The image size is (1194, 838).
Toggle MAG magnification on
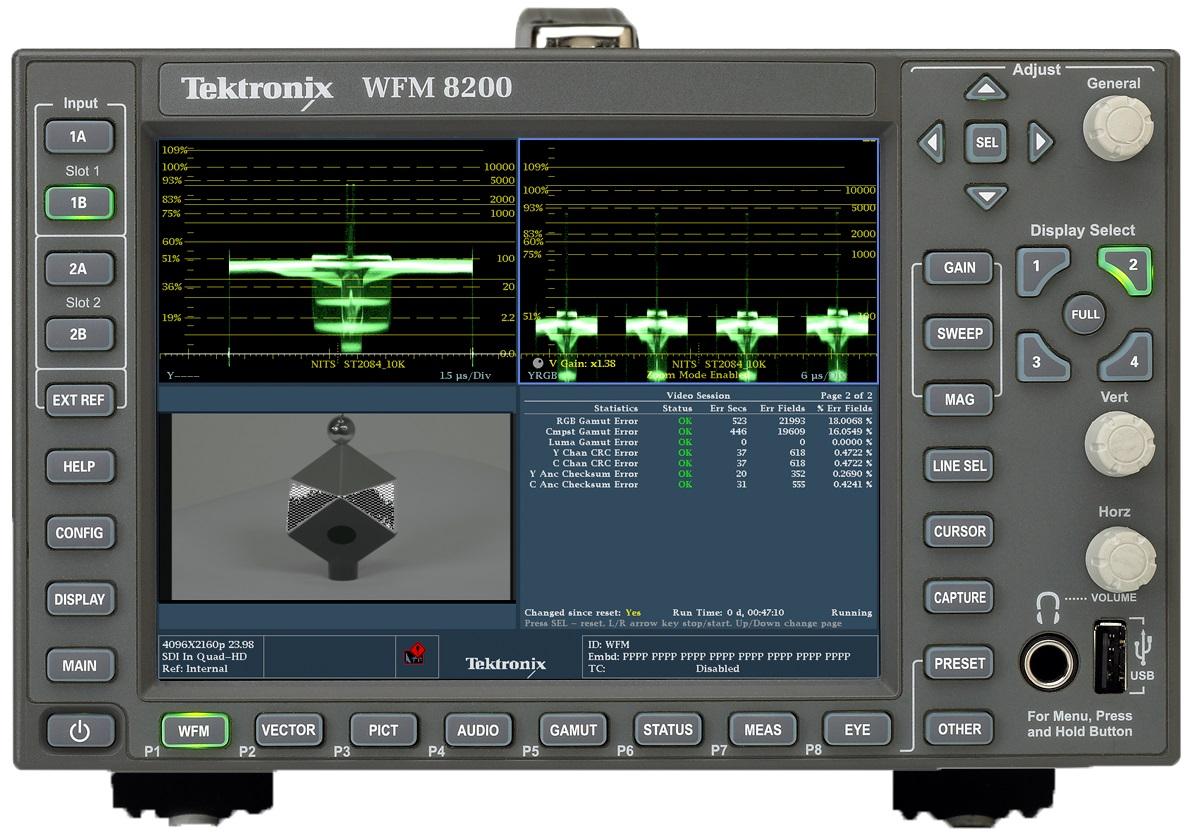click(958, 399)
